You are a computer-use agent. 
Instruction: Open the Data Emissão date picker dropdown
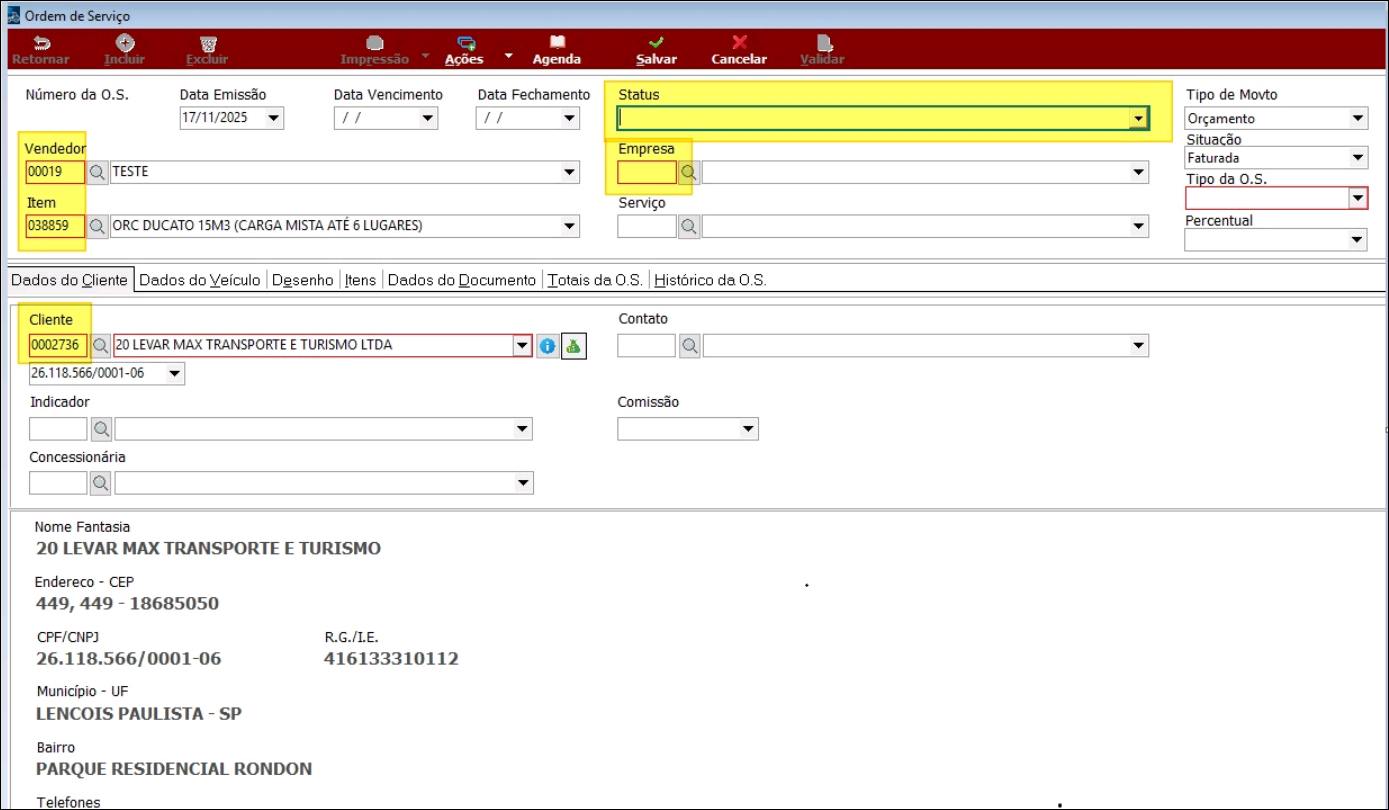[x=274, y=119]
